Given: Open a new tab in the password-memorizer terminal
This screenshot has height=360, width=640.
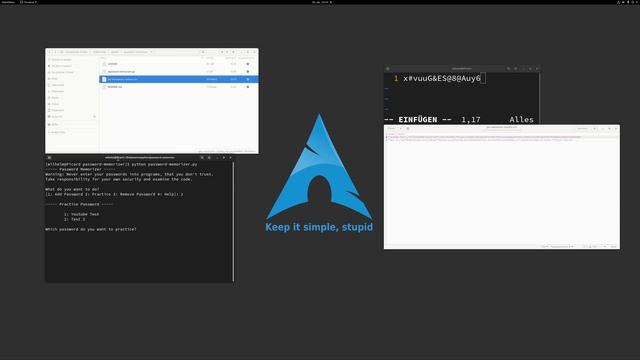Looking at the screenshot, I should pyautogui.click(x=49, y=158).
